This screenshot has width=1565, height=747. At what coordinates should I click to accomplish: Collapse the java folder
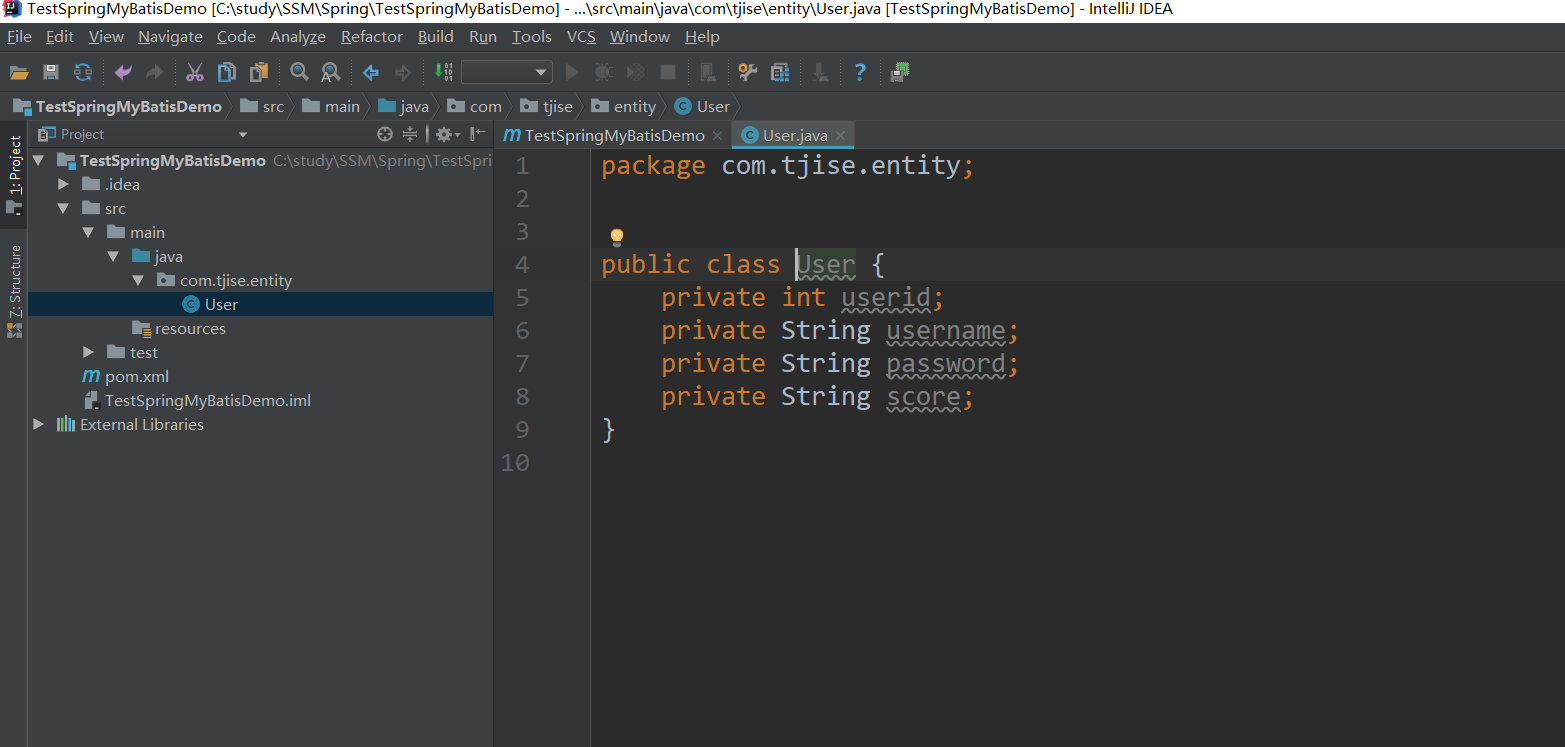tap(113, 256)
